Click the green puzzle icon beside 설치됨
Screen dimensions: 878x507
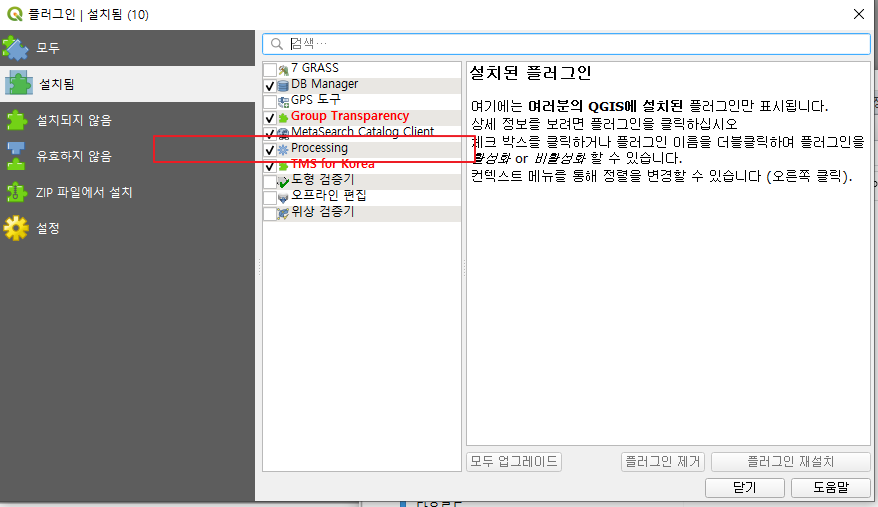18,83
